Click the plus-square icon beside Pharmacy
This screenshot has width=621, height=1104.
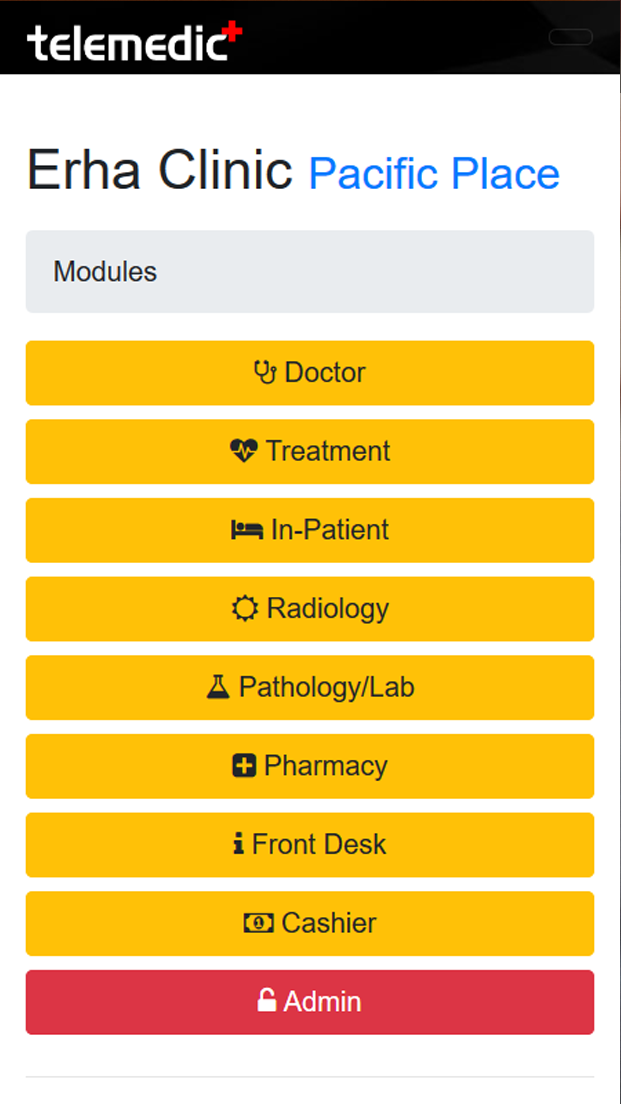[244, 766]
